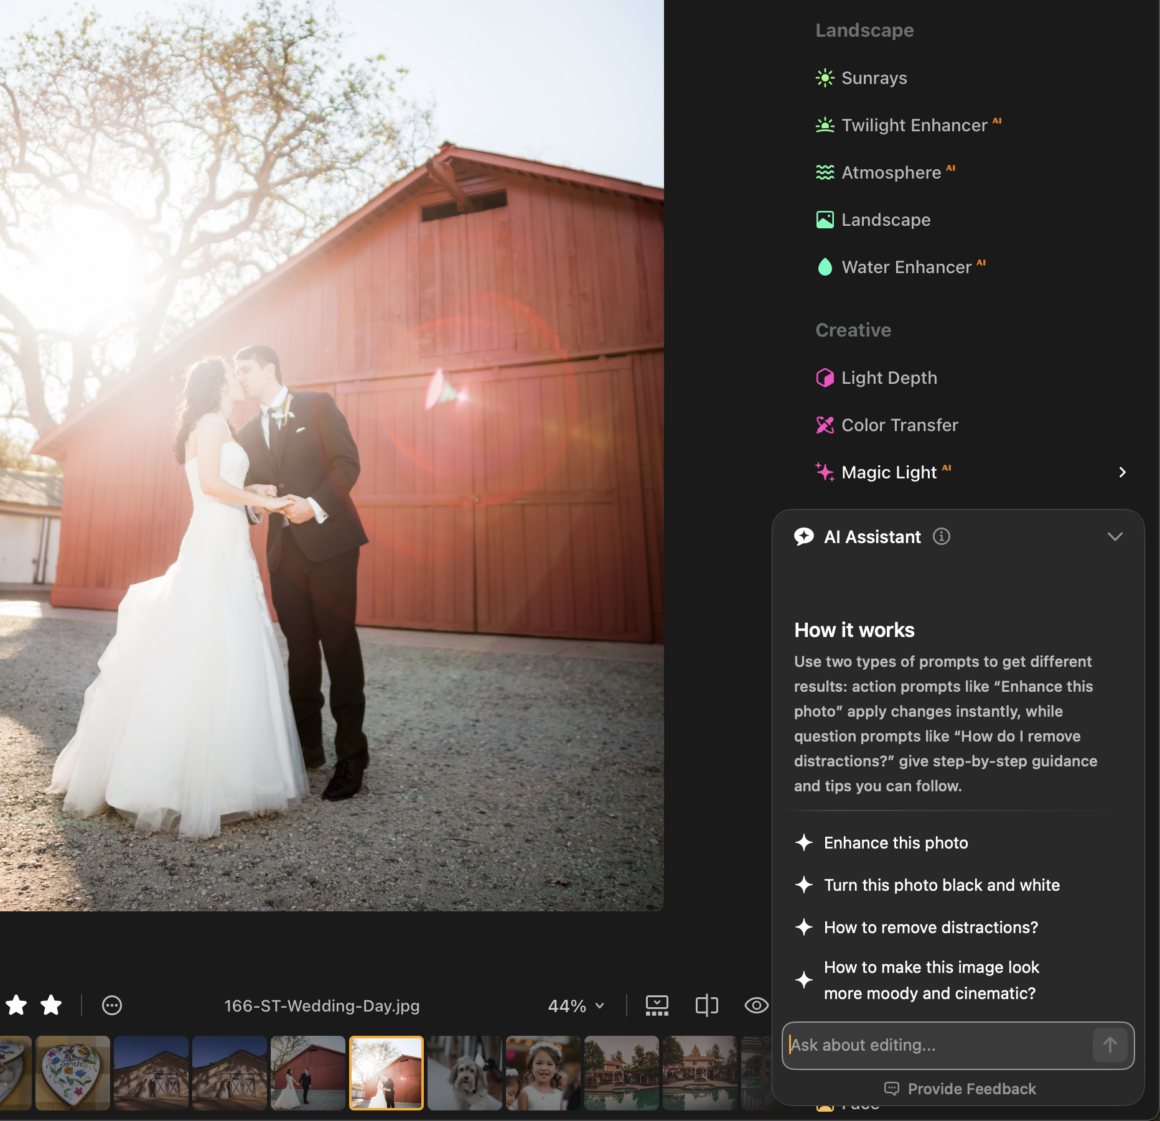Choose 'Turn this photo black and white'
The image size is (1160, 1121).
[941, 885]
